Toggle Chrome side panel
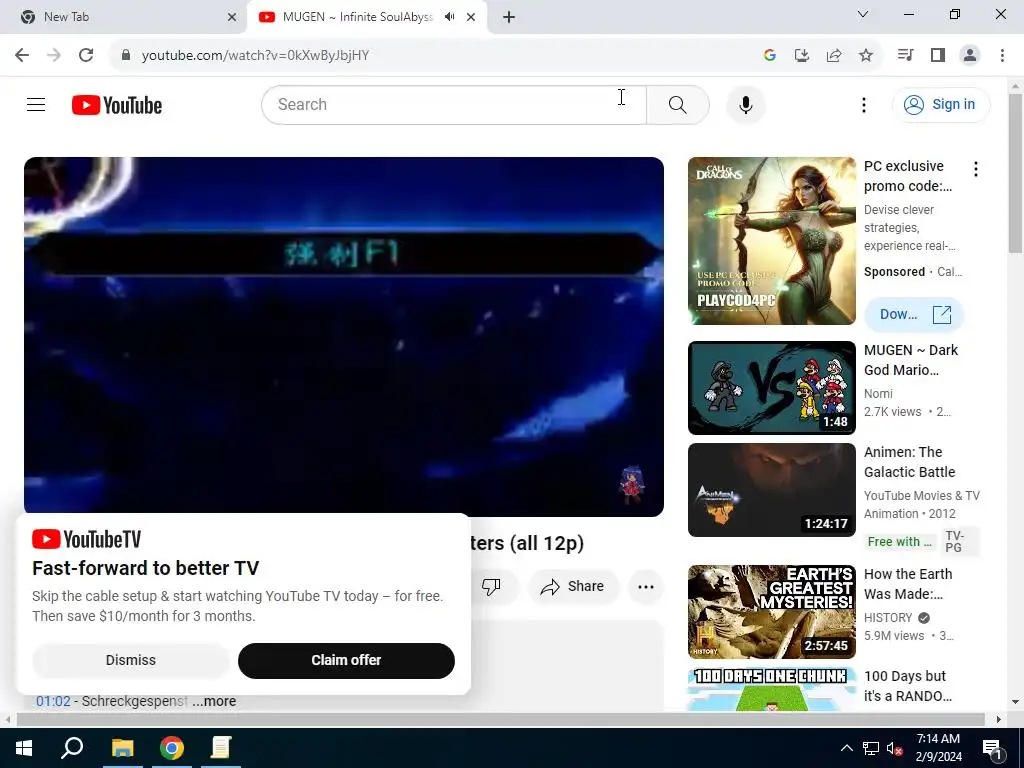Screen dimensions: 1024x768 (x=938, y=55)
